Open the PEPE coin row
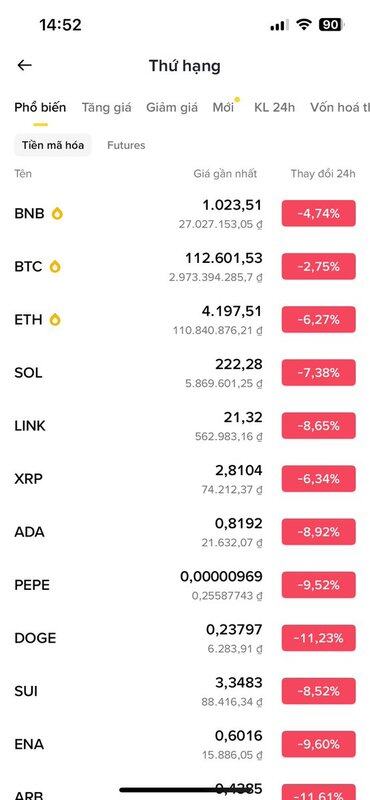Viewport: 370px width, 800px height. 185,585
